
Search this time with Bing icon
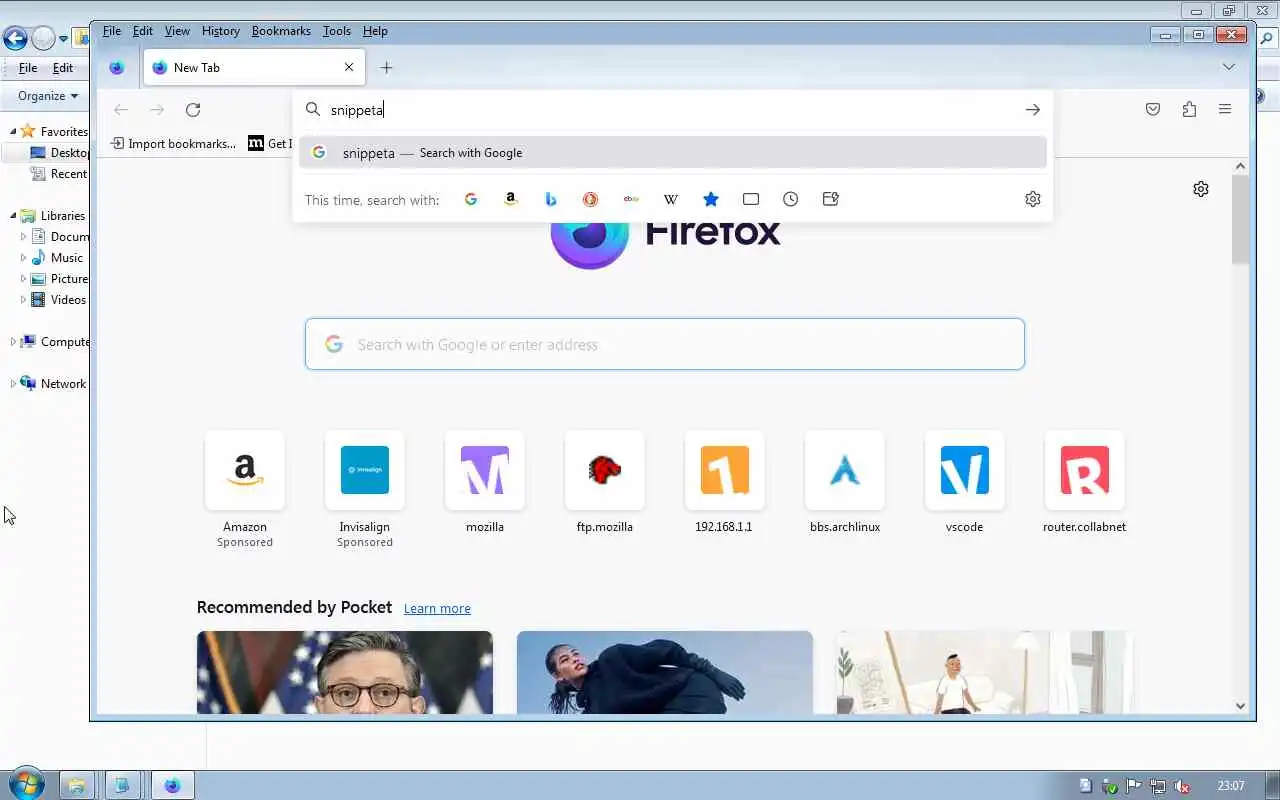[551, 199]
